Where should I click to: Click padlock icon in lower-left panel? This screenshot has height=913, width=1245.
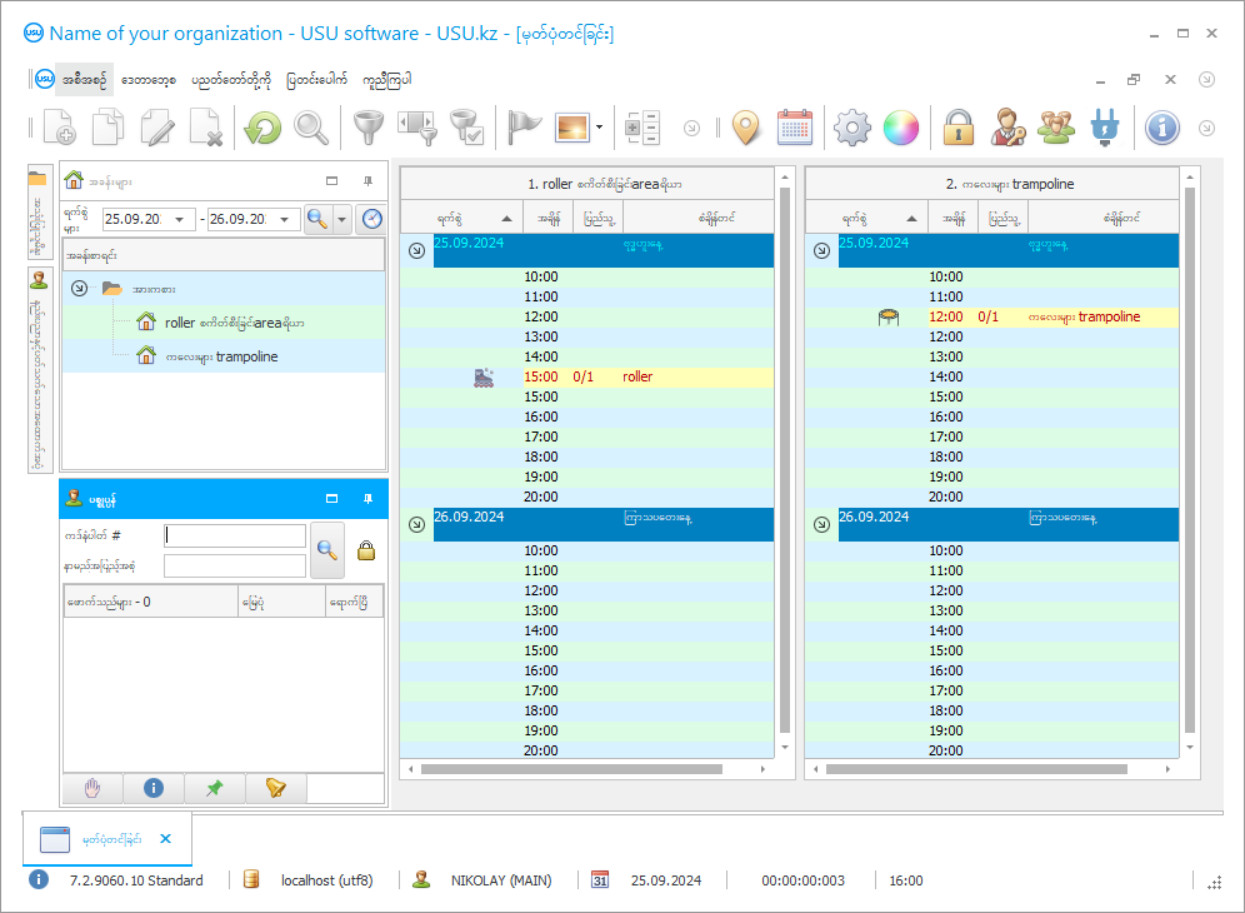[366, 551]
